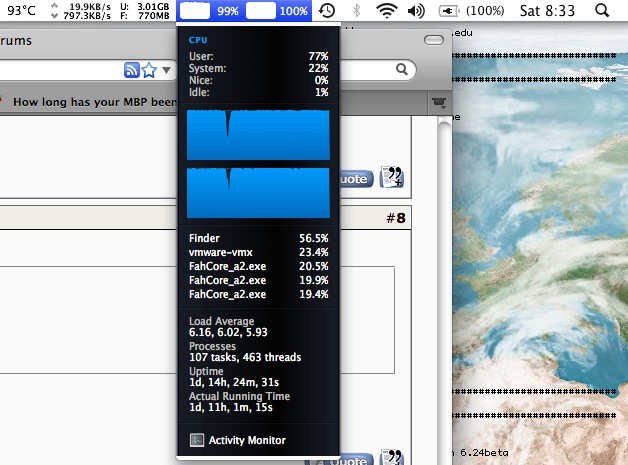Click the Uptime 1d, 14h, 24m, 31s value
The height and width of the screenshot is (465, 628).
pos(234,382)
